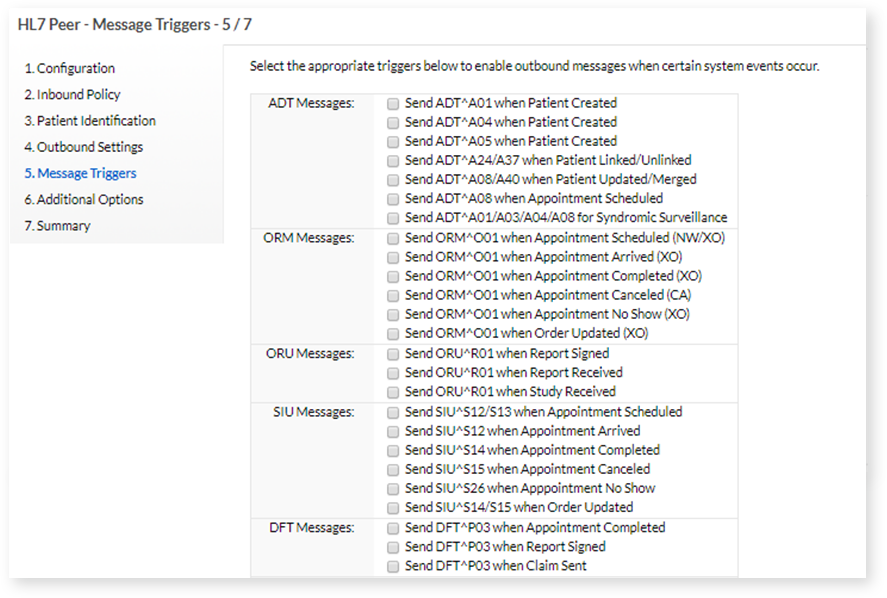Check Send ORU^R01 when Study Received

393,391
